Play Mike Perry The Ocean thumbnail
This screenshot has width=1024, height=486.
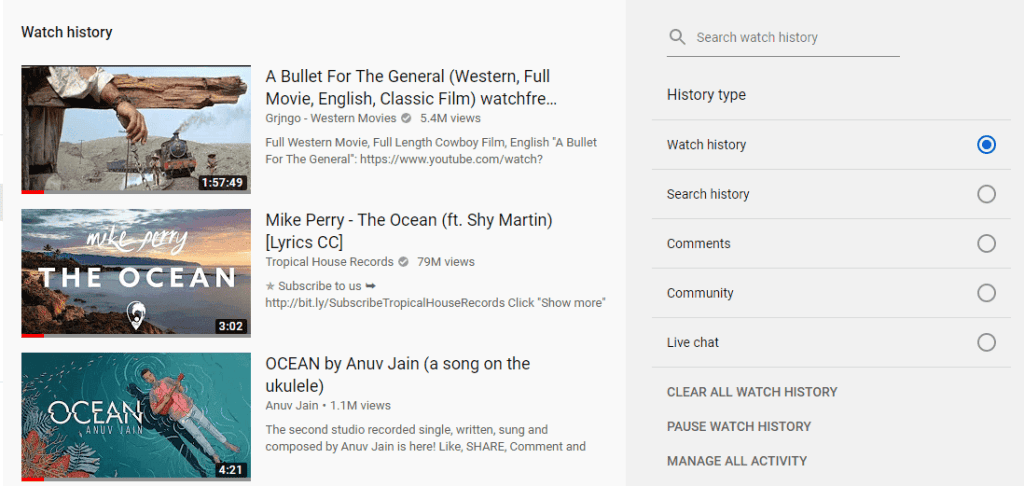pos(136,273)
